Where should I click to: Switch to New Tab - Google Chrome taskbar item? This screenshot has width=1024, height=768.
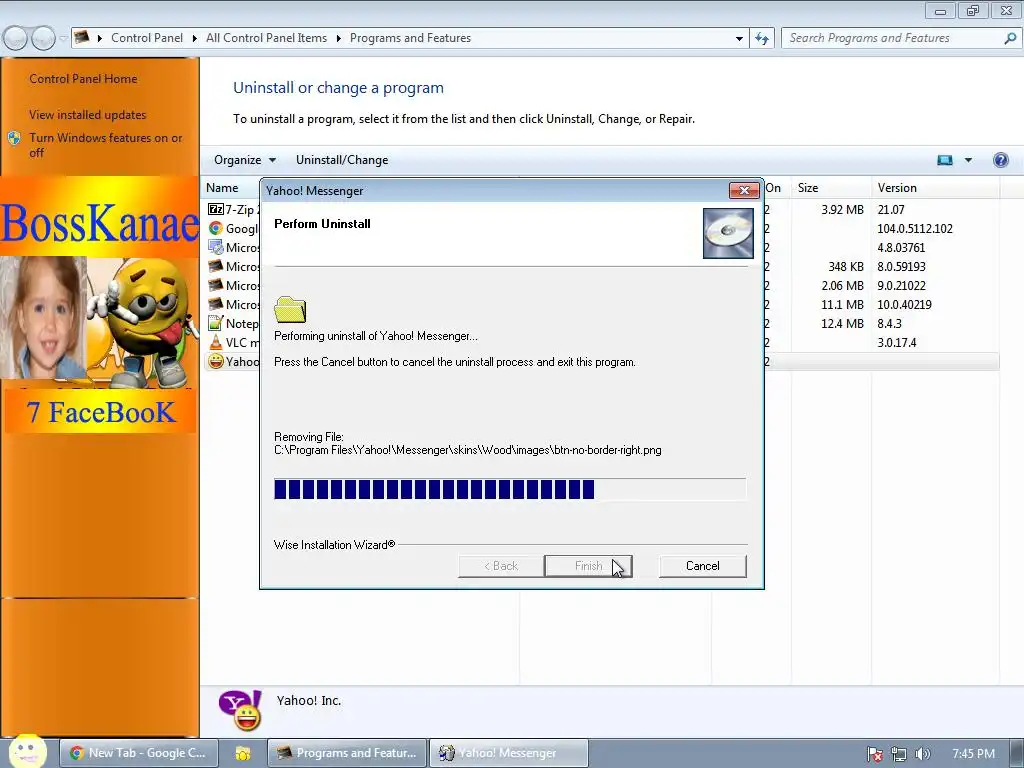point(138,753)
